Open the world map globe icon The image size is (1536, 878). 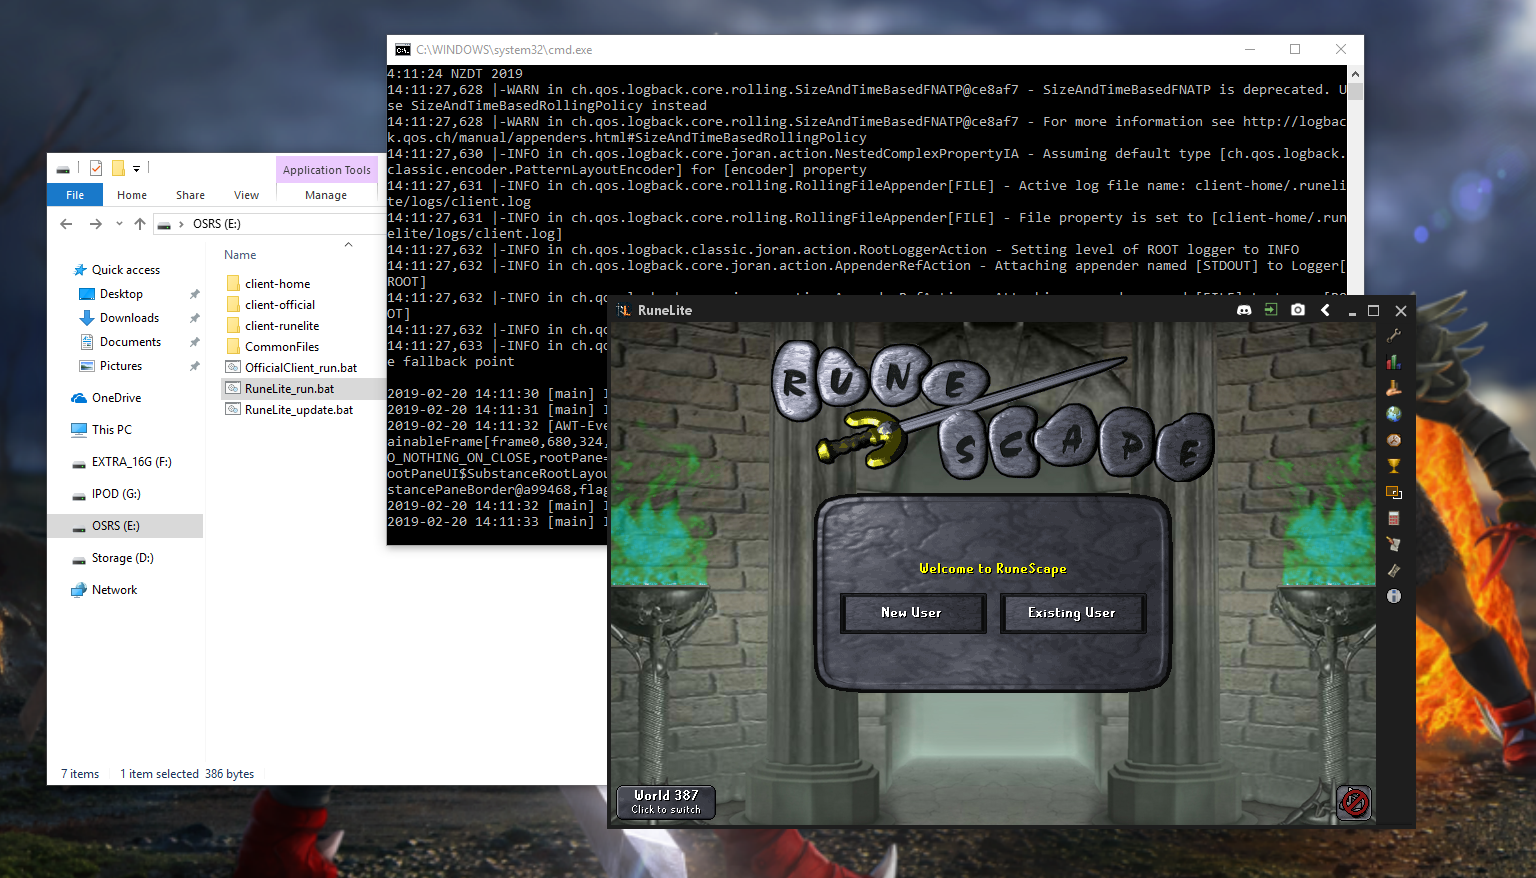click(1393, 414)
